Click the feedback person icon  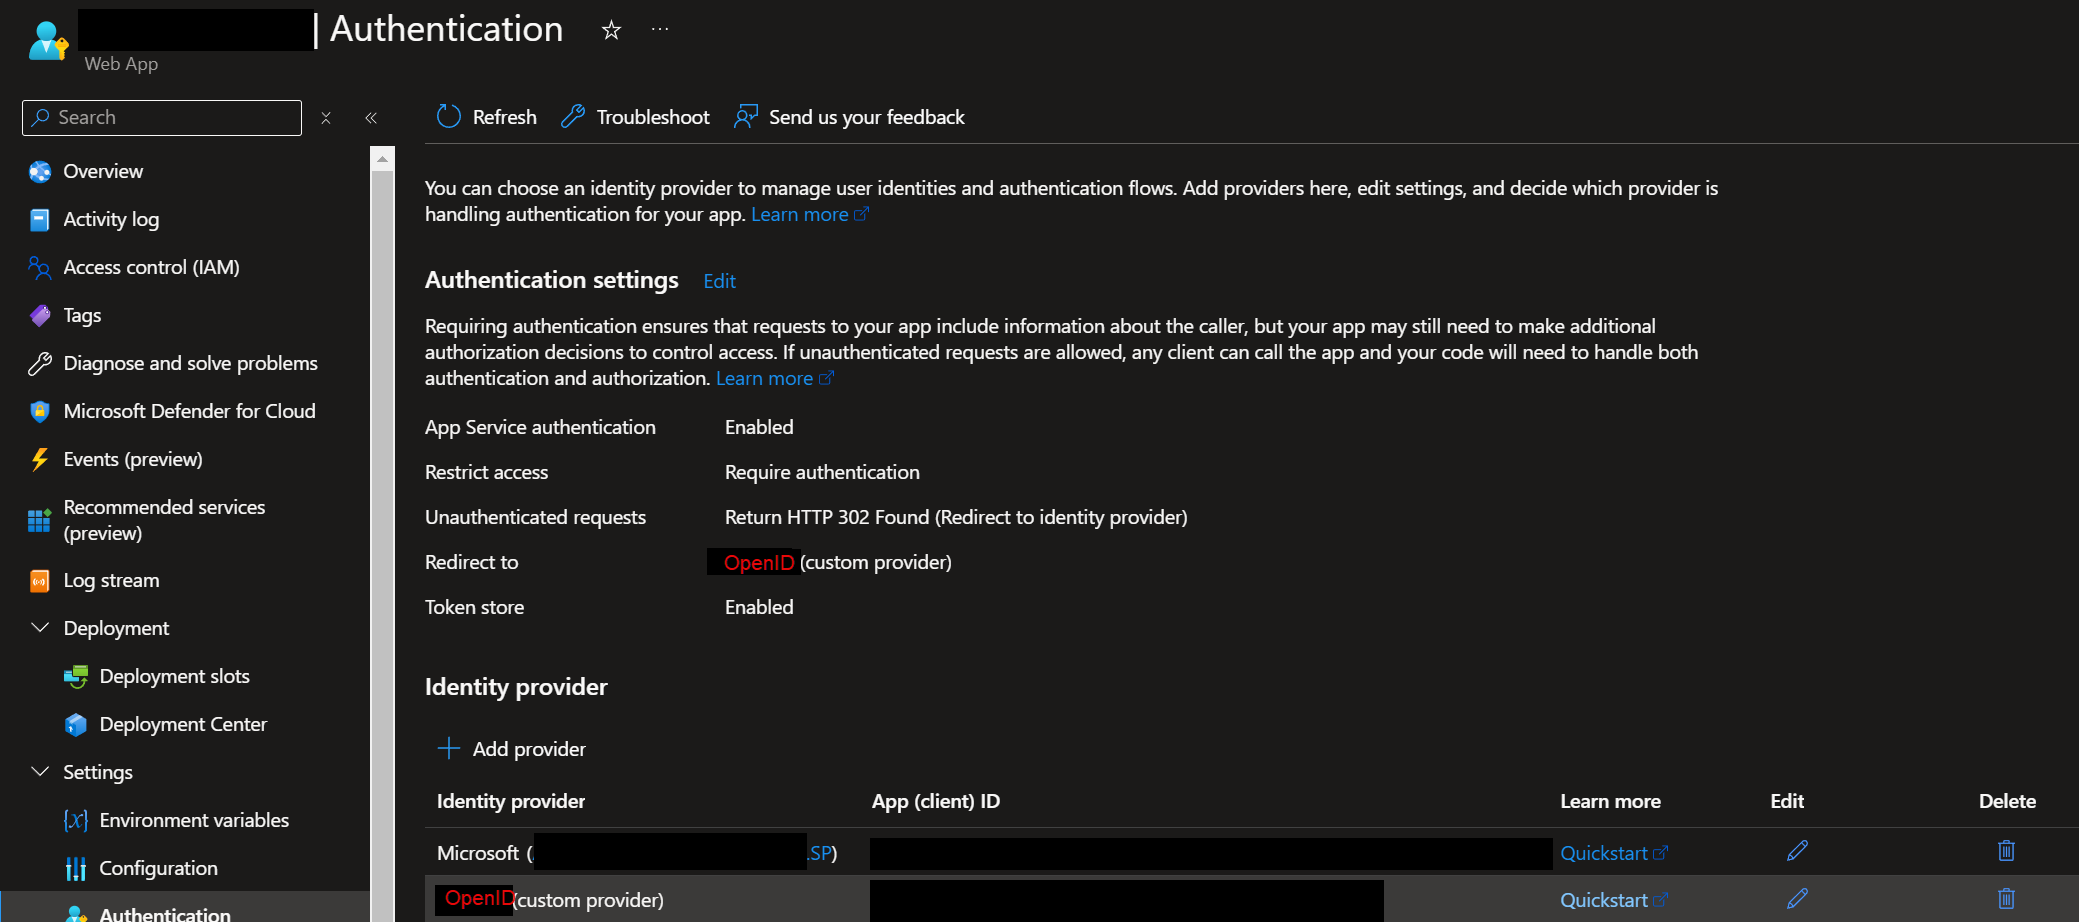(x=746, y=117)
